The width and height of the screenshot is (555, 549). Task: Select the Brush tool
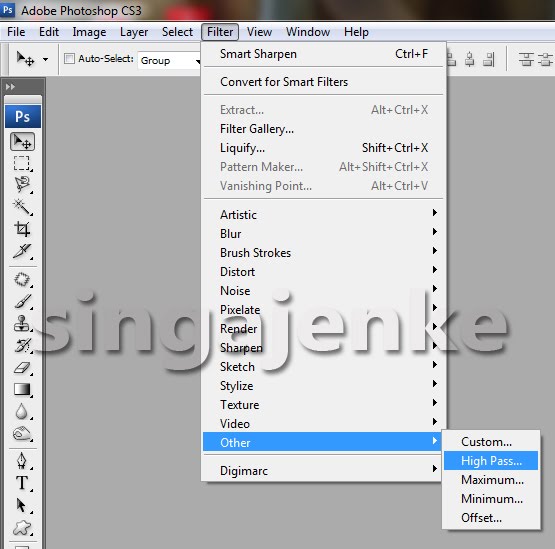pos(22,301)
